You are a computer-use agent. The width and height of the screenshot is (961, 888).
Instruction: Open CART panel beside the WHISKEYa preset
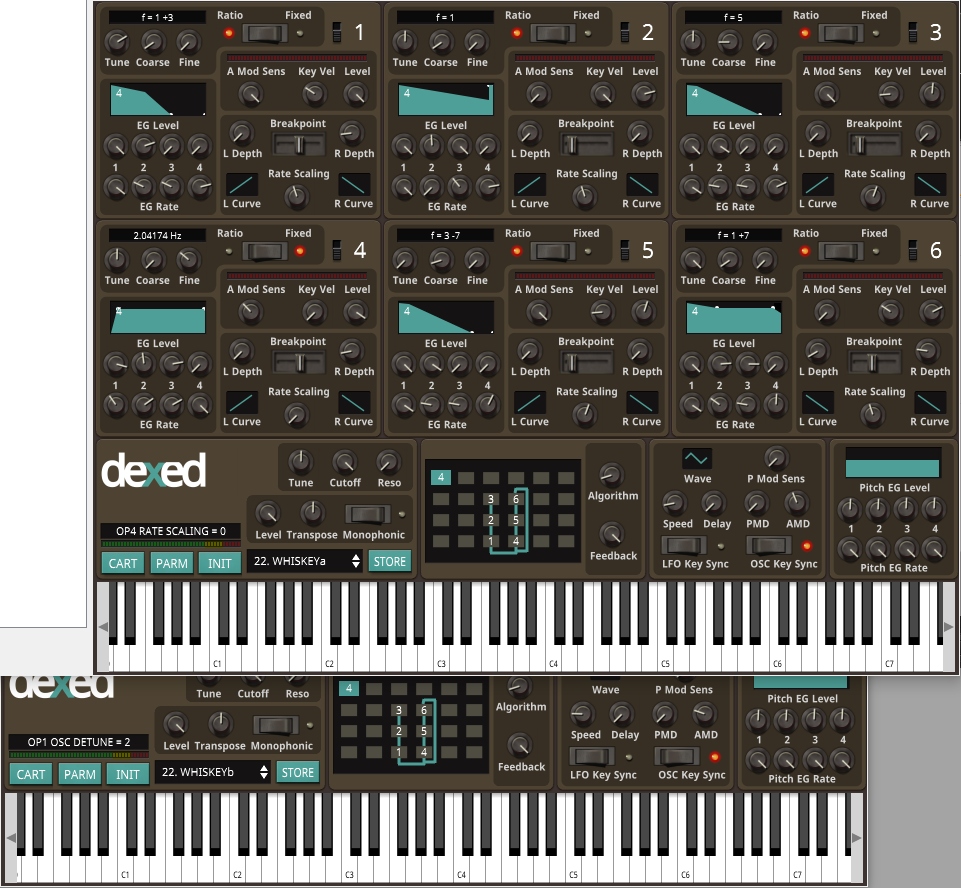[123, 563]
